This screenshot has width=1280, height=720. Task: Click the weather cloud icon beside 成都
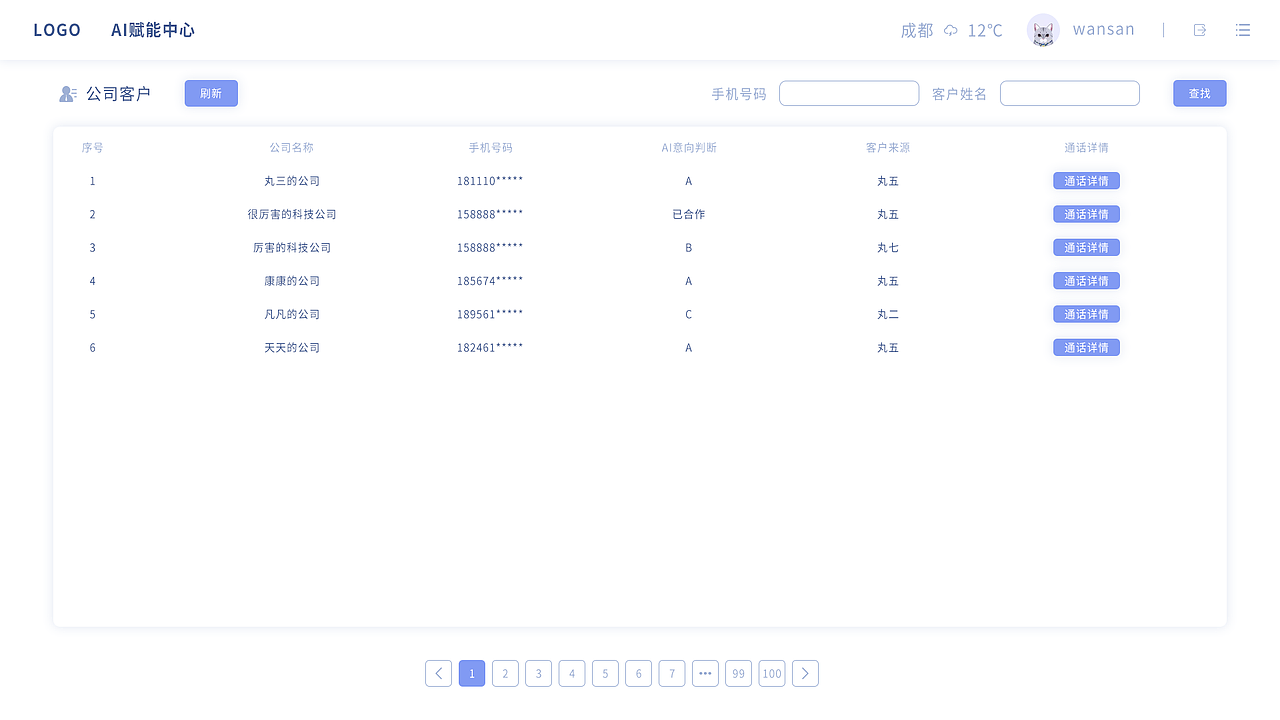tap(950, 30)
